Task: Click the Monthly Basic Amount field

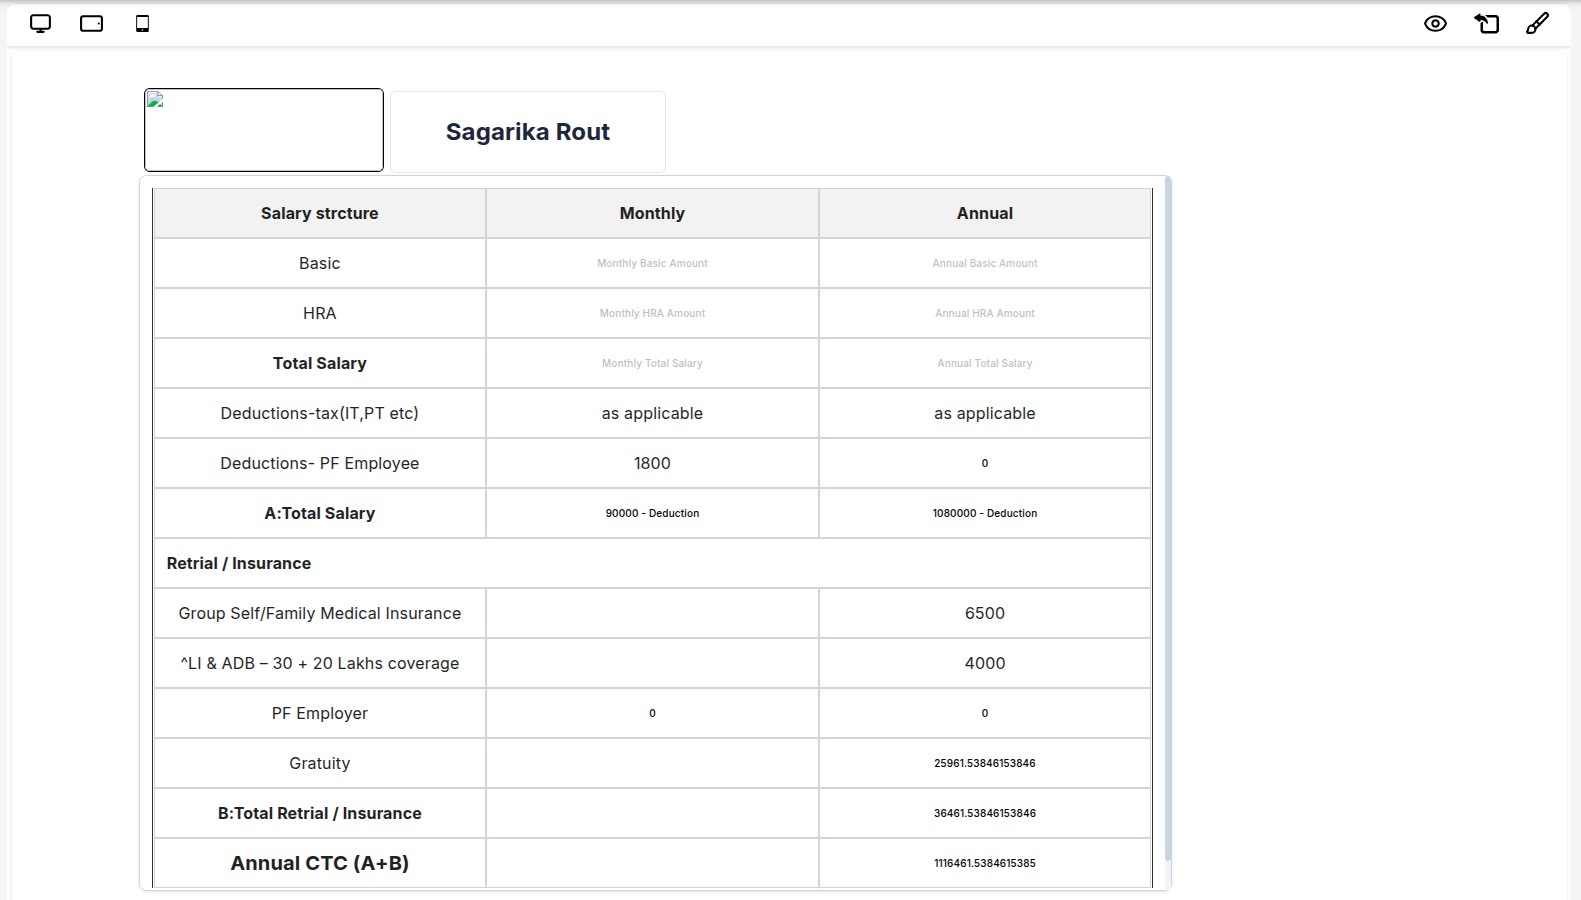Action: [652, 263]
